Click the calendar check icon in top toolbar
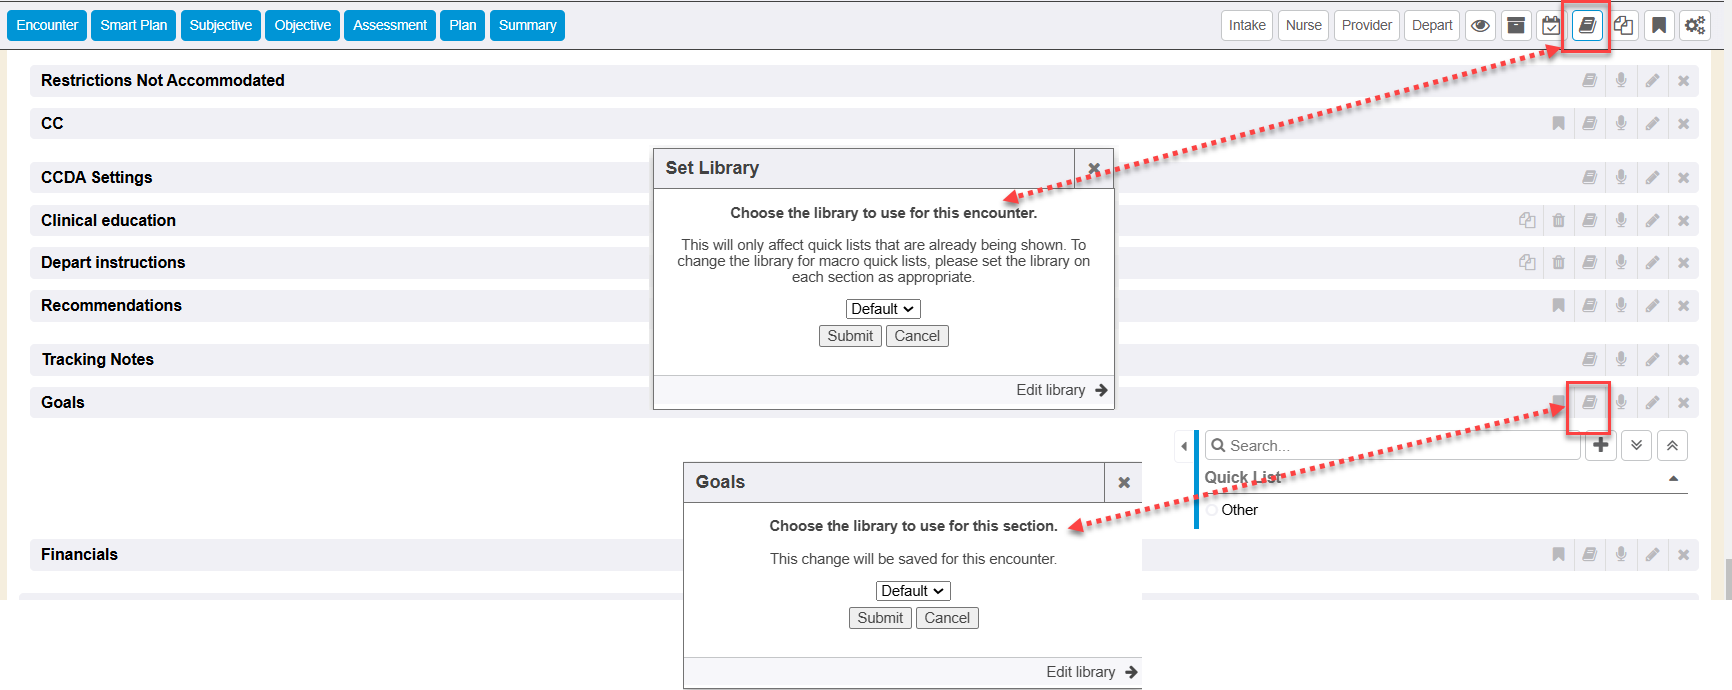This screenshot has width=1732, height=690. (1551, 26)
